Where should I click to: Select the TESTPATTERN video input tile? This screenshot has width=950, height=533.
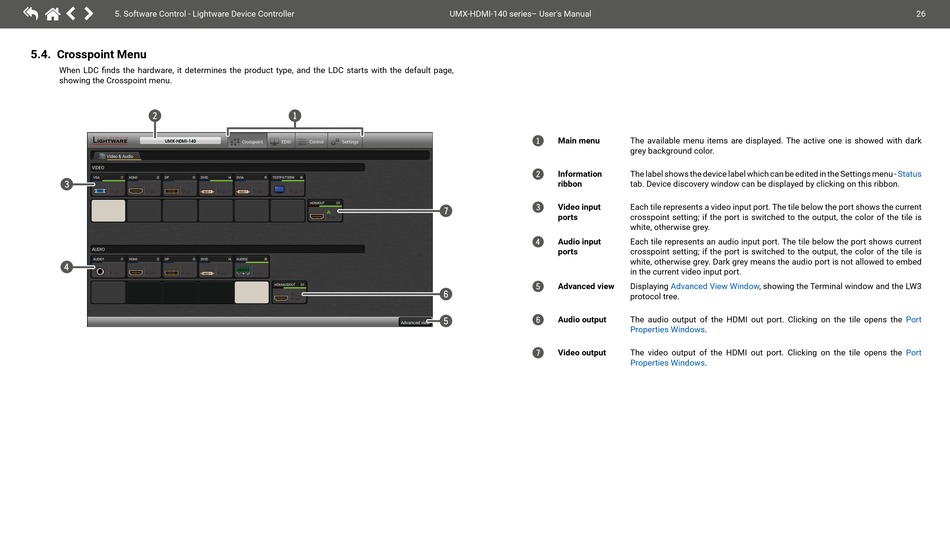287,185
